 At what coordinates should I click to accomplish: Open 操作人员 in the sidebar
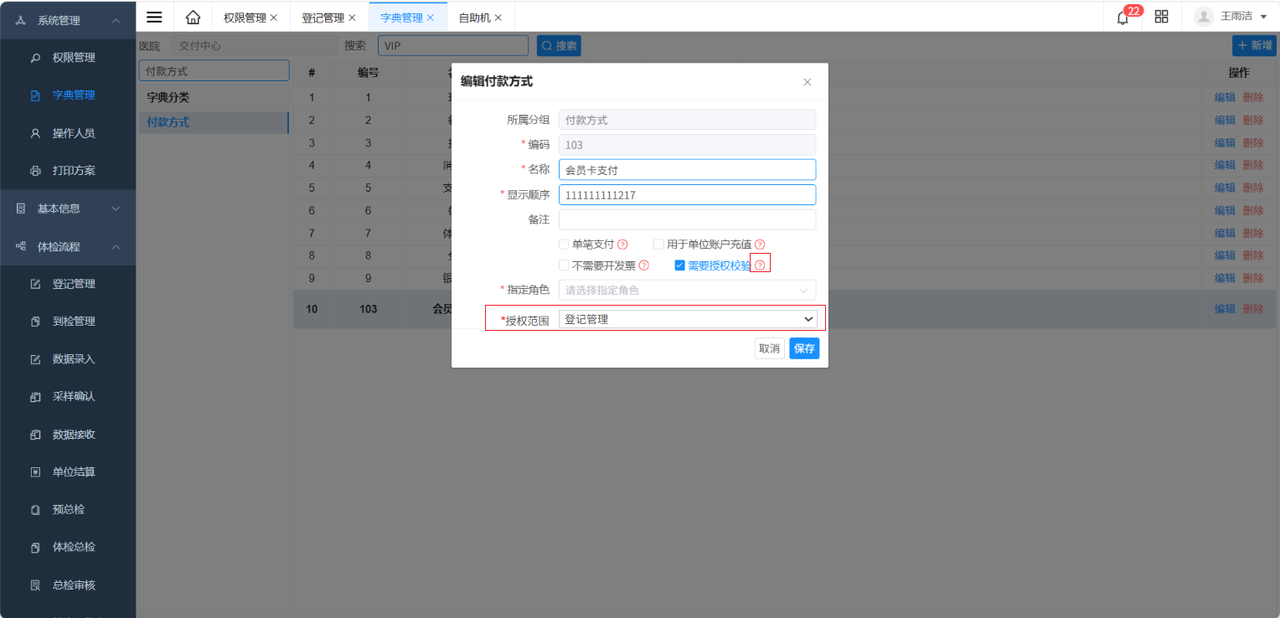pos(73,133)
